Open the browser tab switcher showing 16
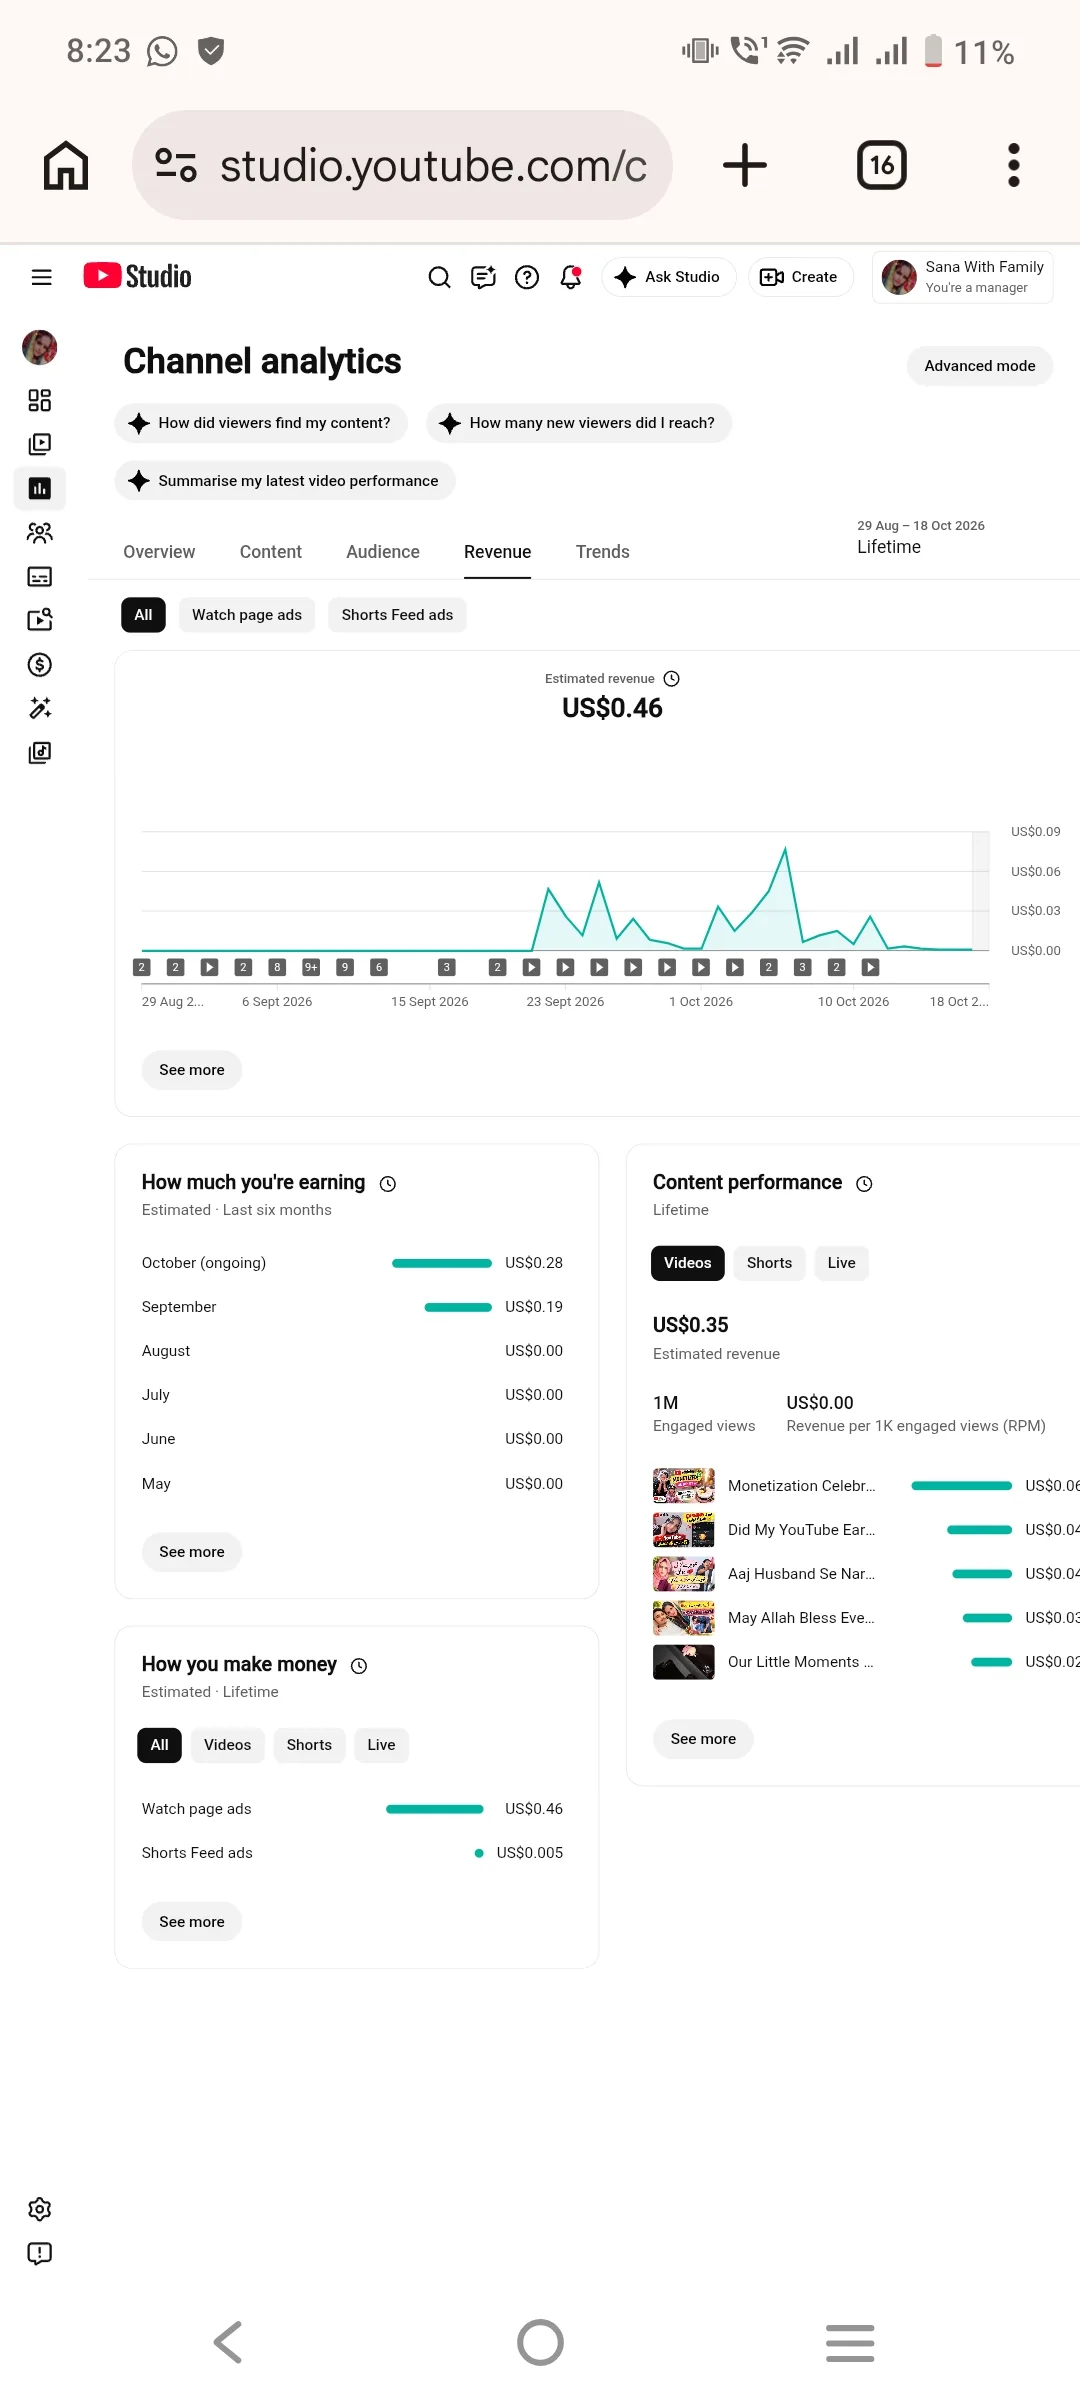This screenshot has height=2400, width=1080. 882,165
